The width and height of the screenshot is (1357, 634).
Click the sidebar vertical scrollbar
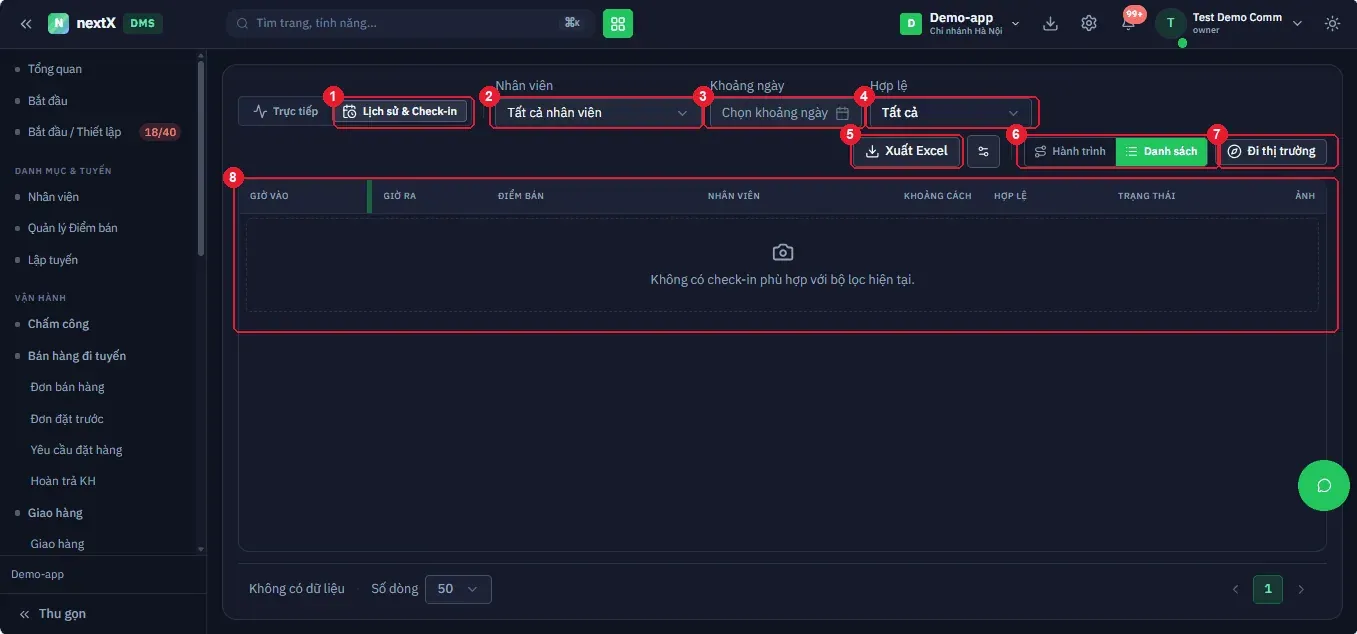pos(201,160)
